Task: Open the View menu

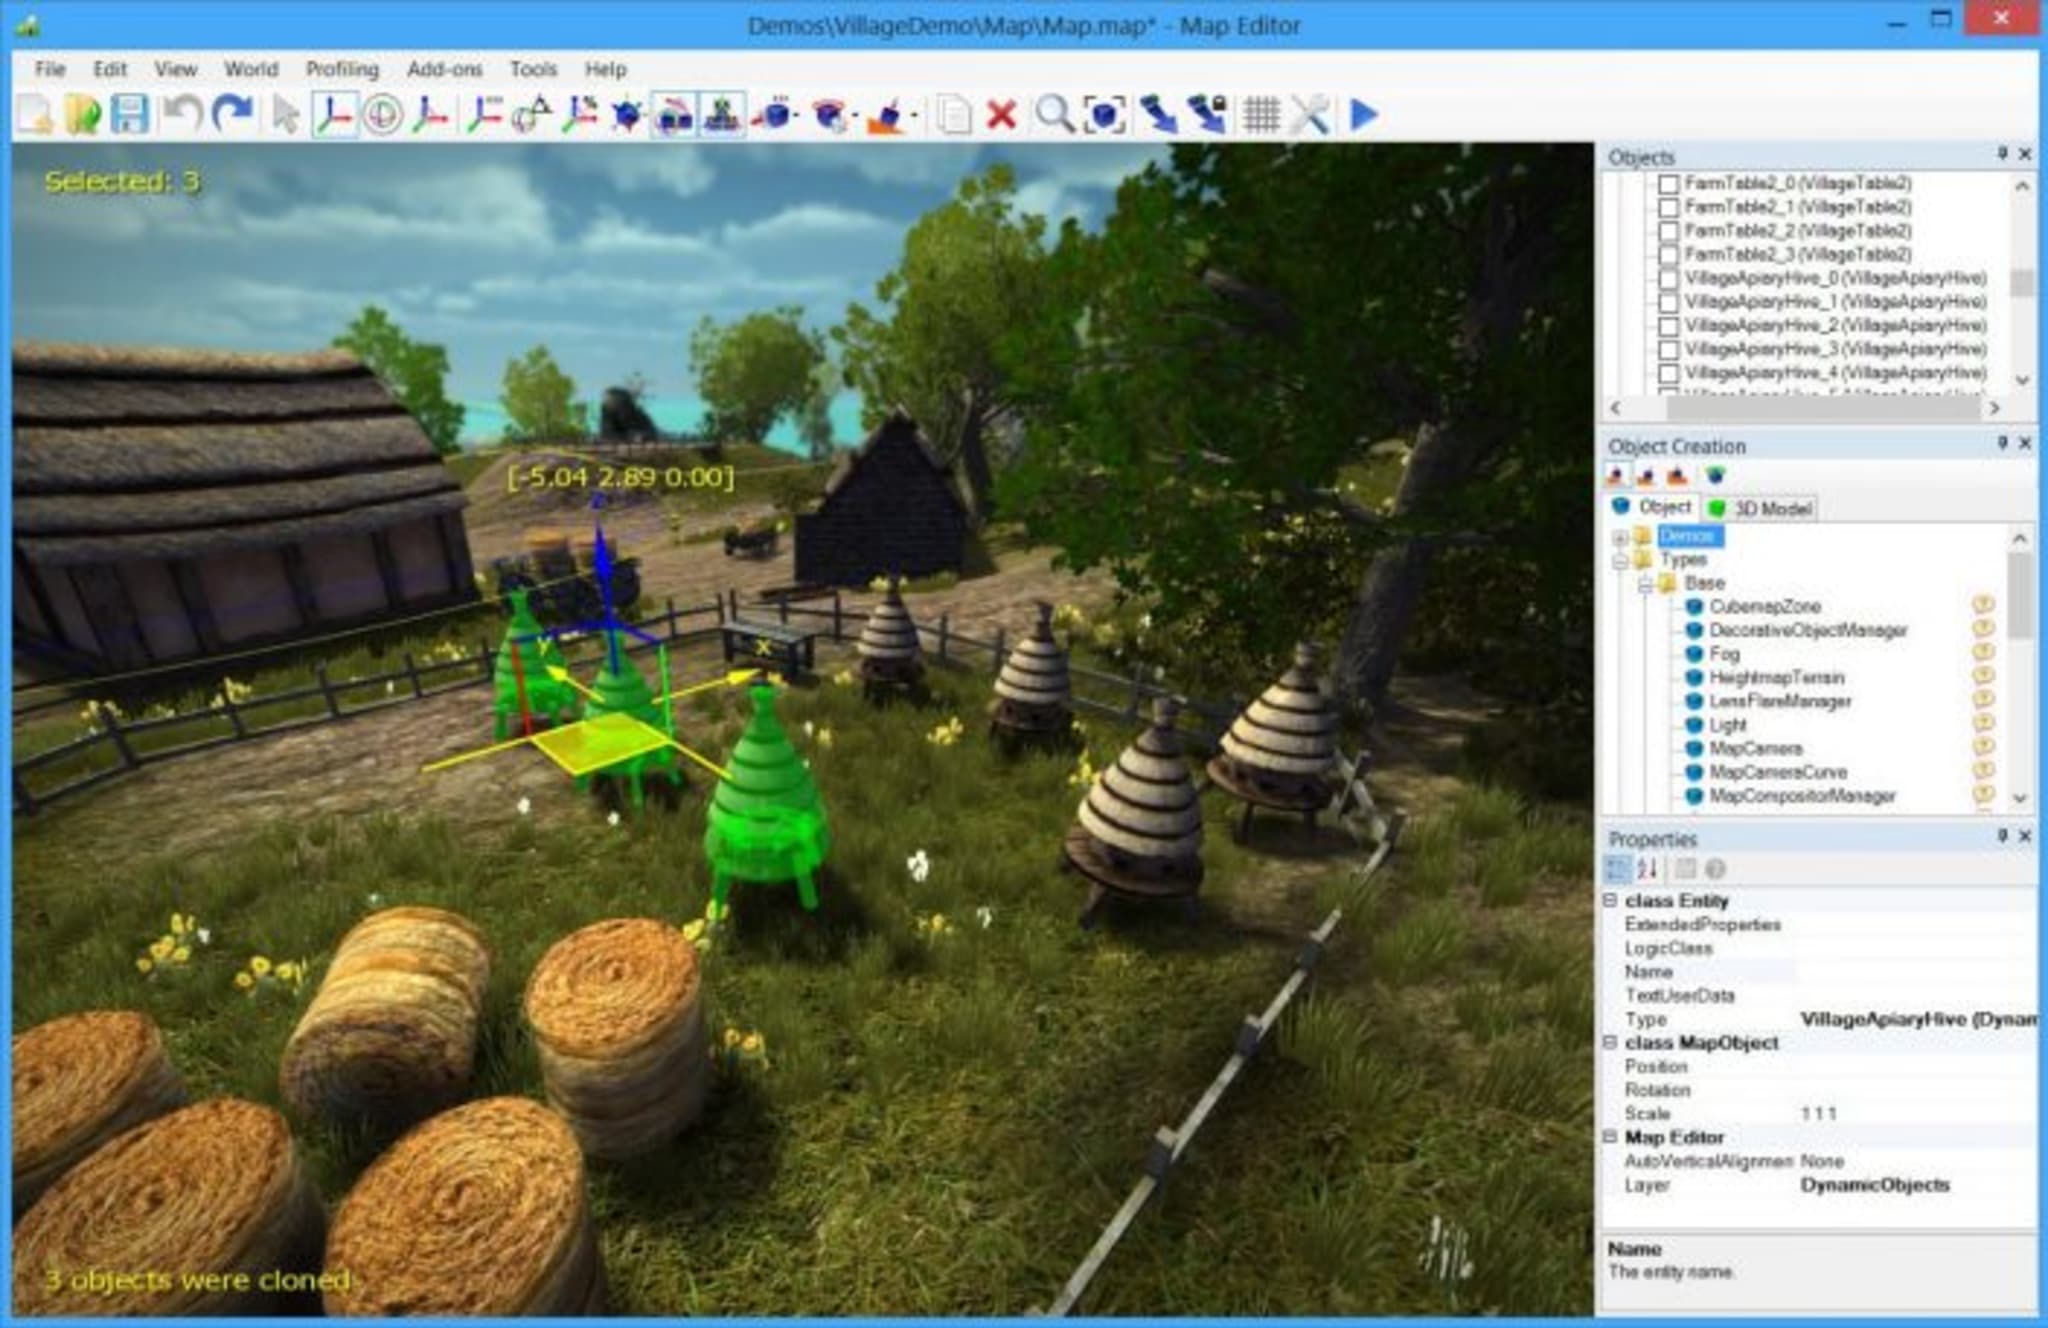Action: 176,69
